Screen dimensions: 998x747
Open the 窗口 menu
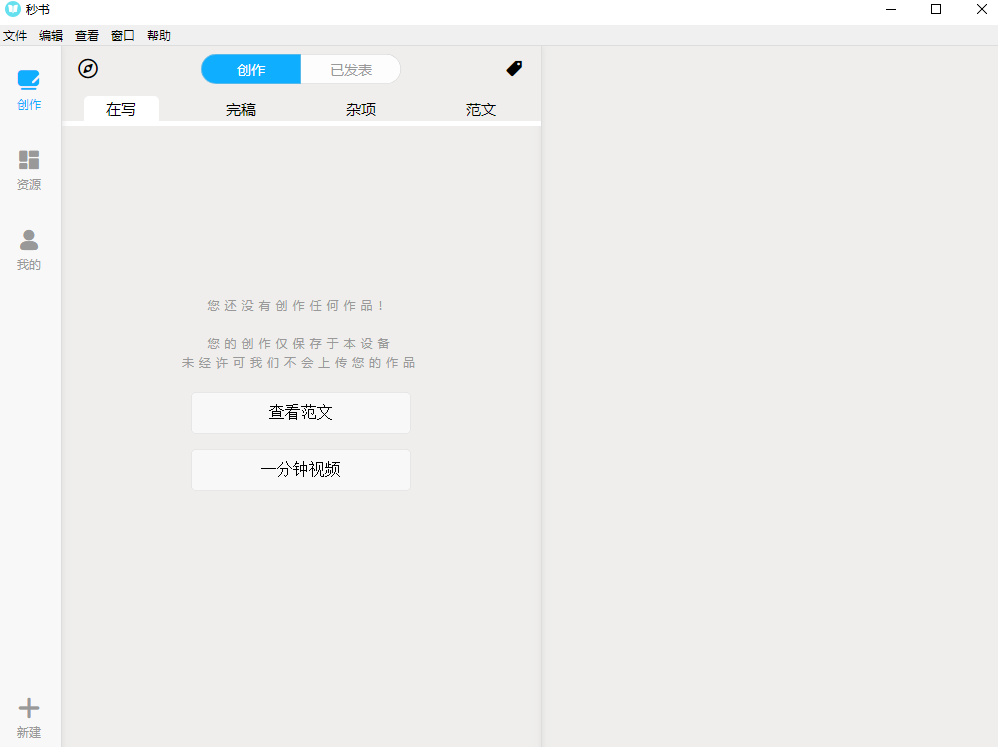pyautogui.click(x=121, y=35)
